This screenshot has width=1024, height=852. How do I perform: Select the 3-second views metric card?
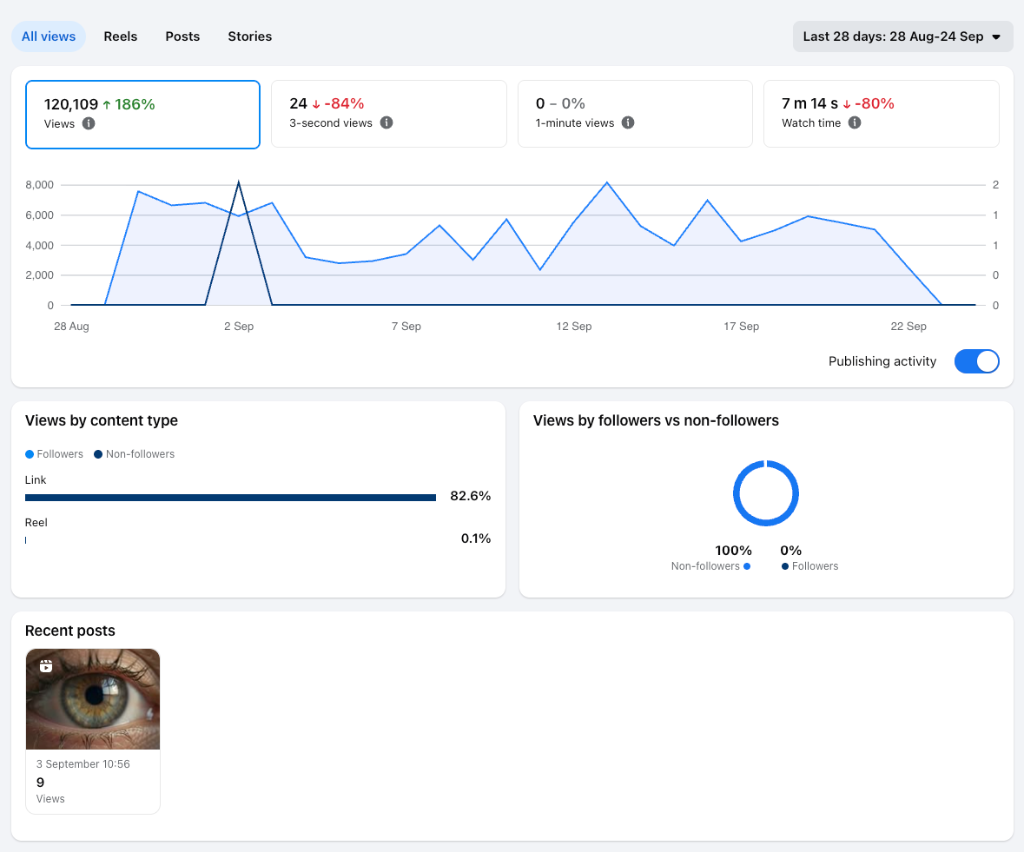[x=389, y=114]
